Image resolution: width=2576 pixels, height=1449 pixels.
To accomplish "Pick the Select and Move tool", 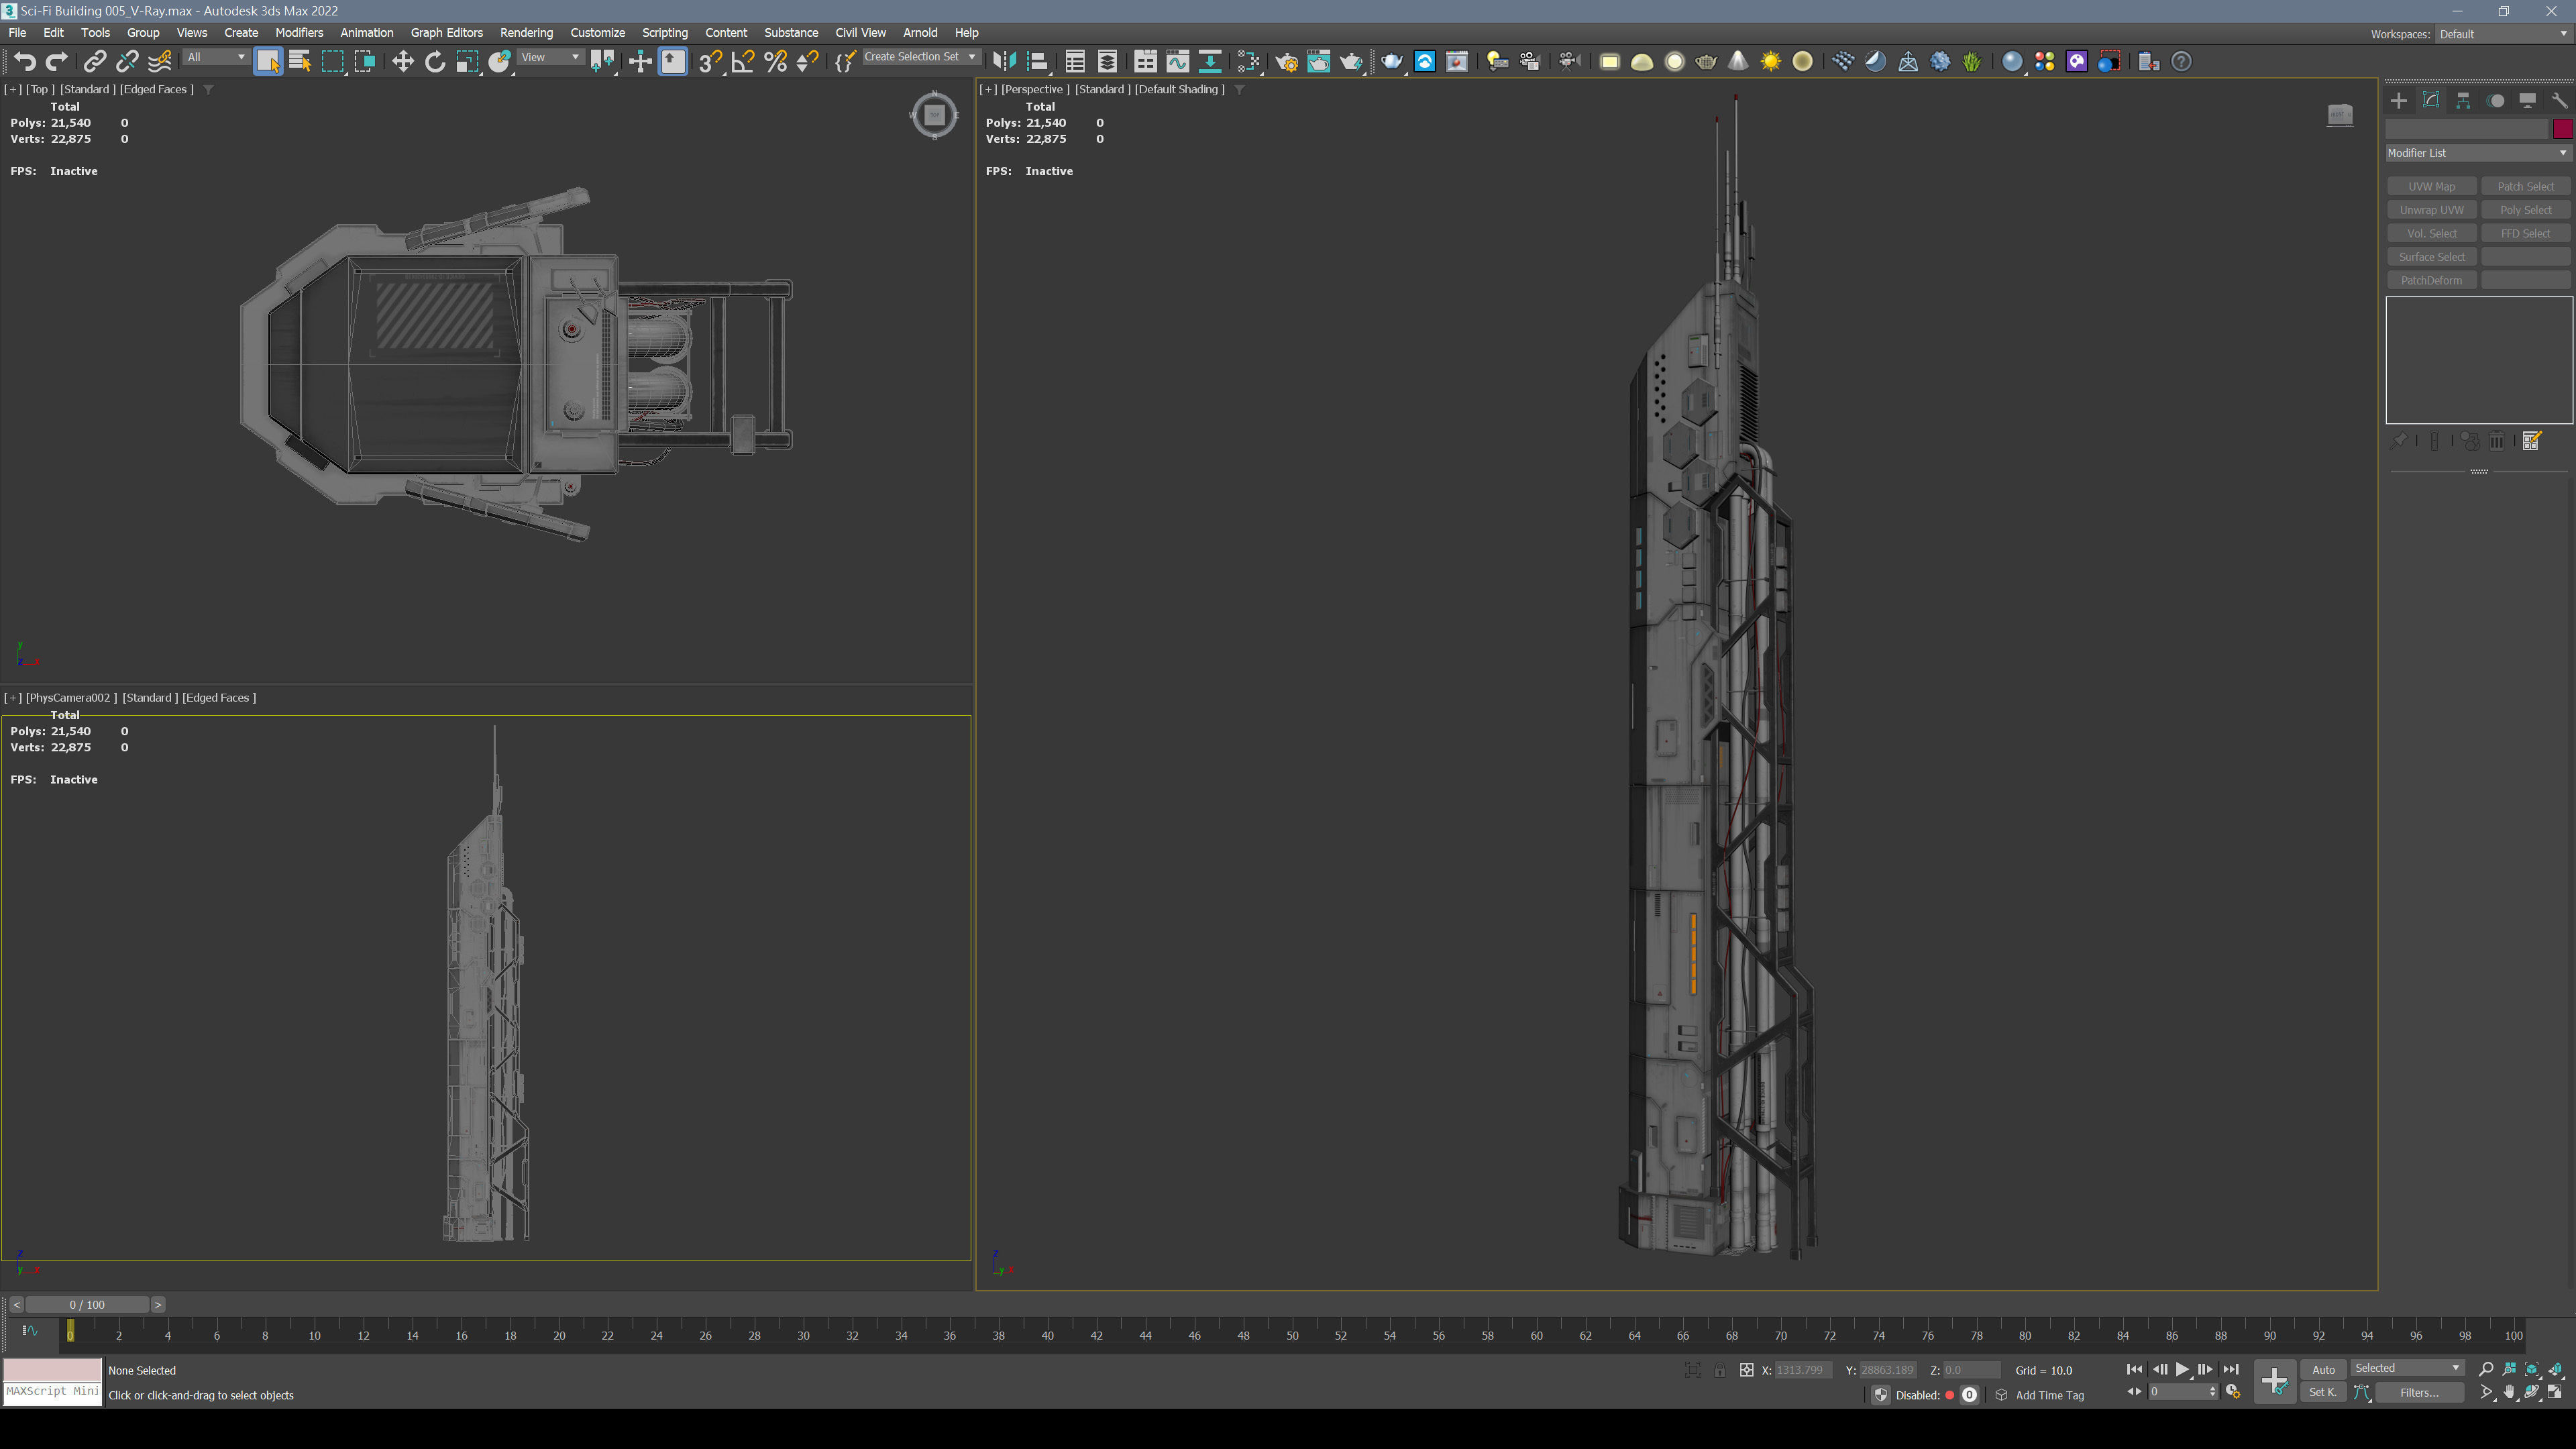I will pyautogui.click(x=402, y=62).
